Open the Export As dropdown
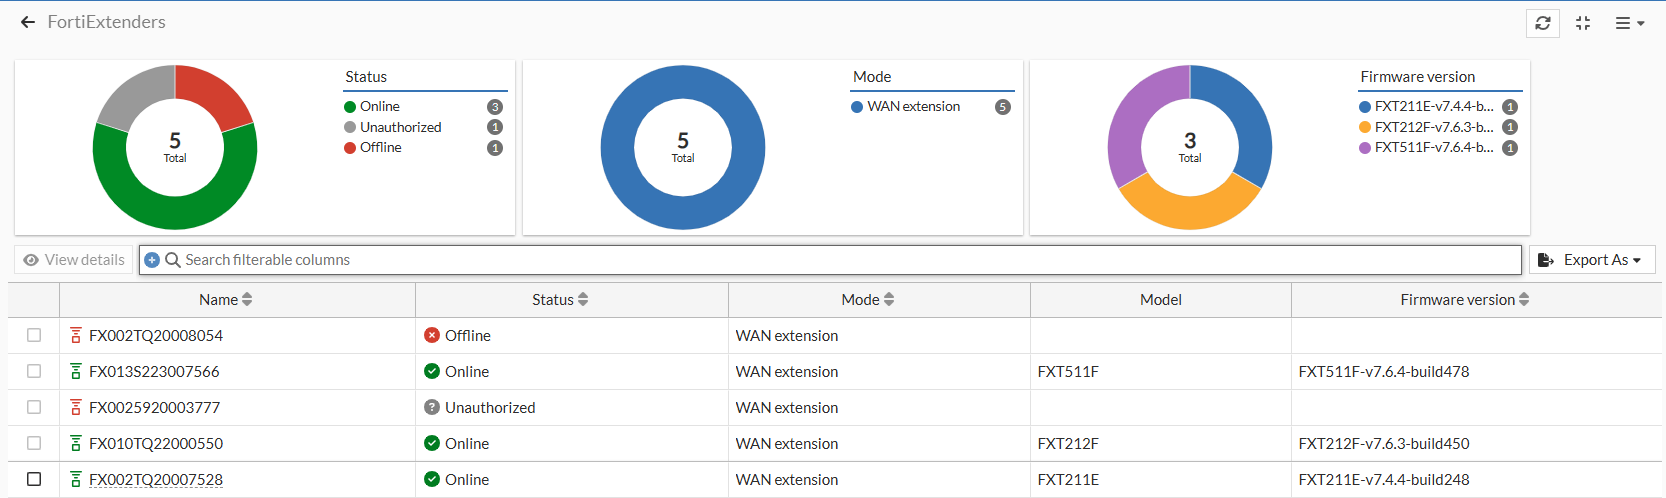1666x498 pixels. pos(1592,260)
